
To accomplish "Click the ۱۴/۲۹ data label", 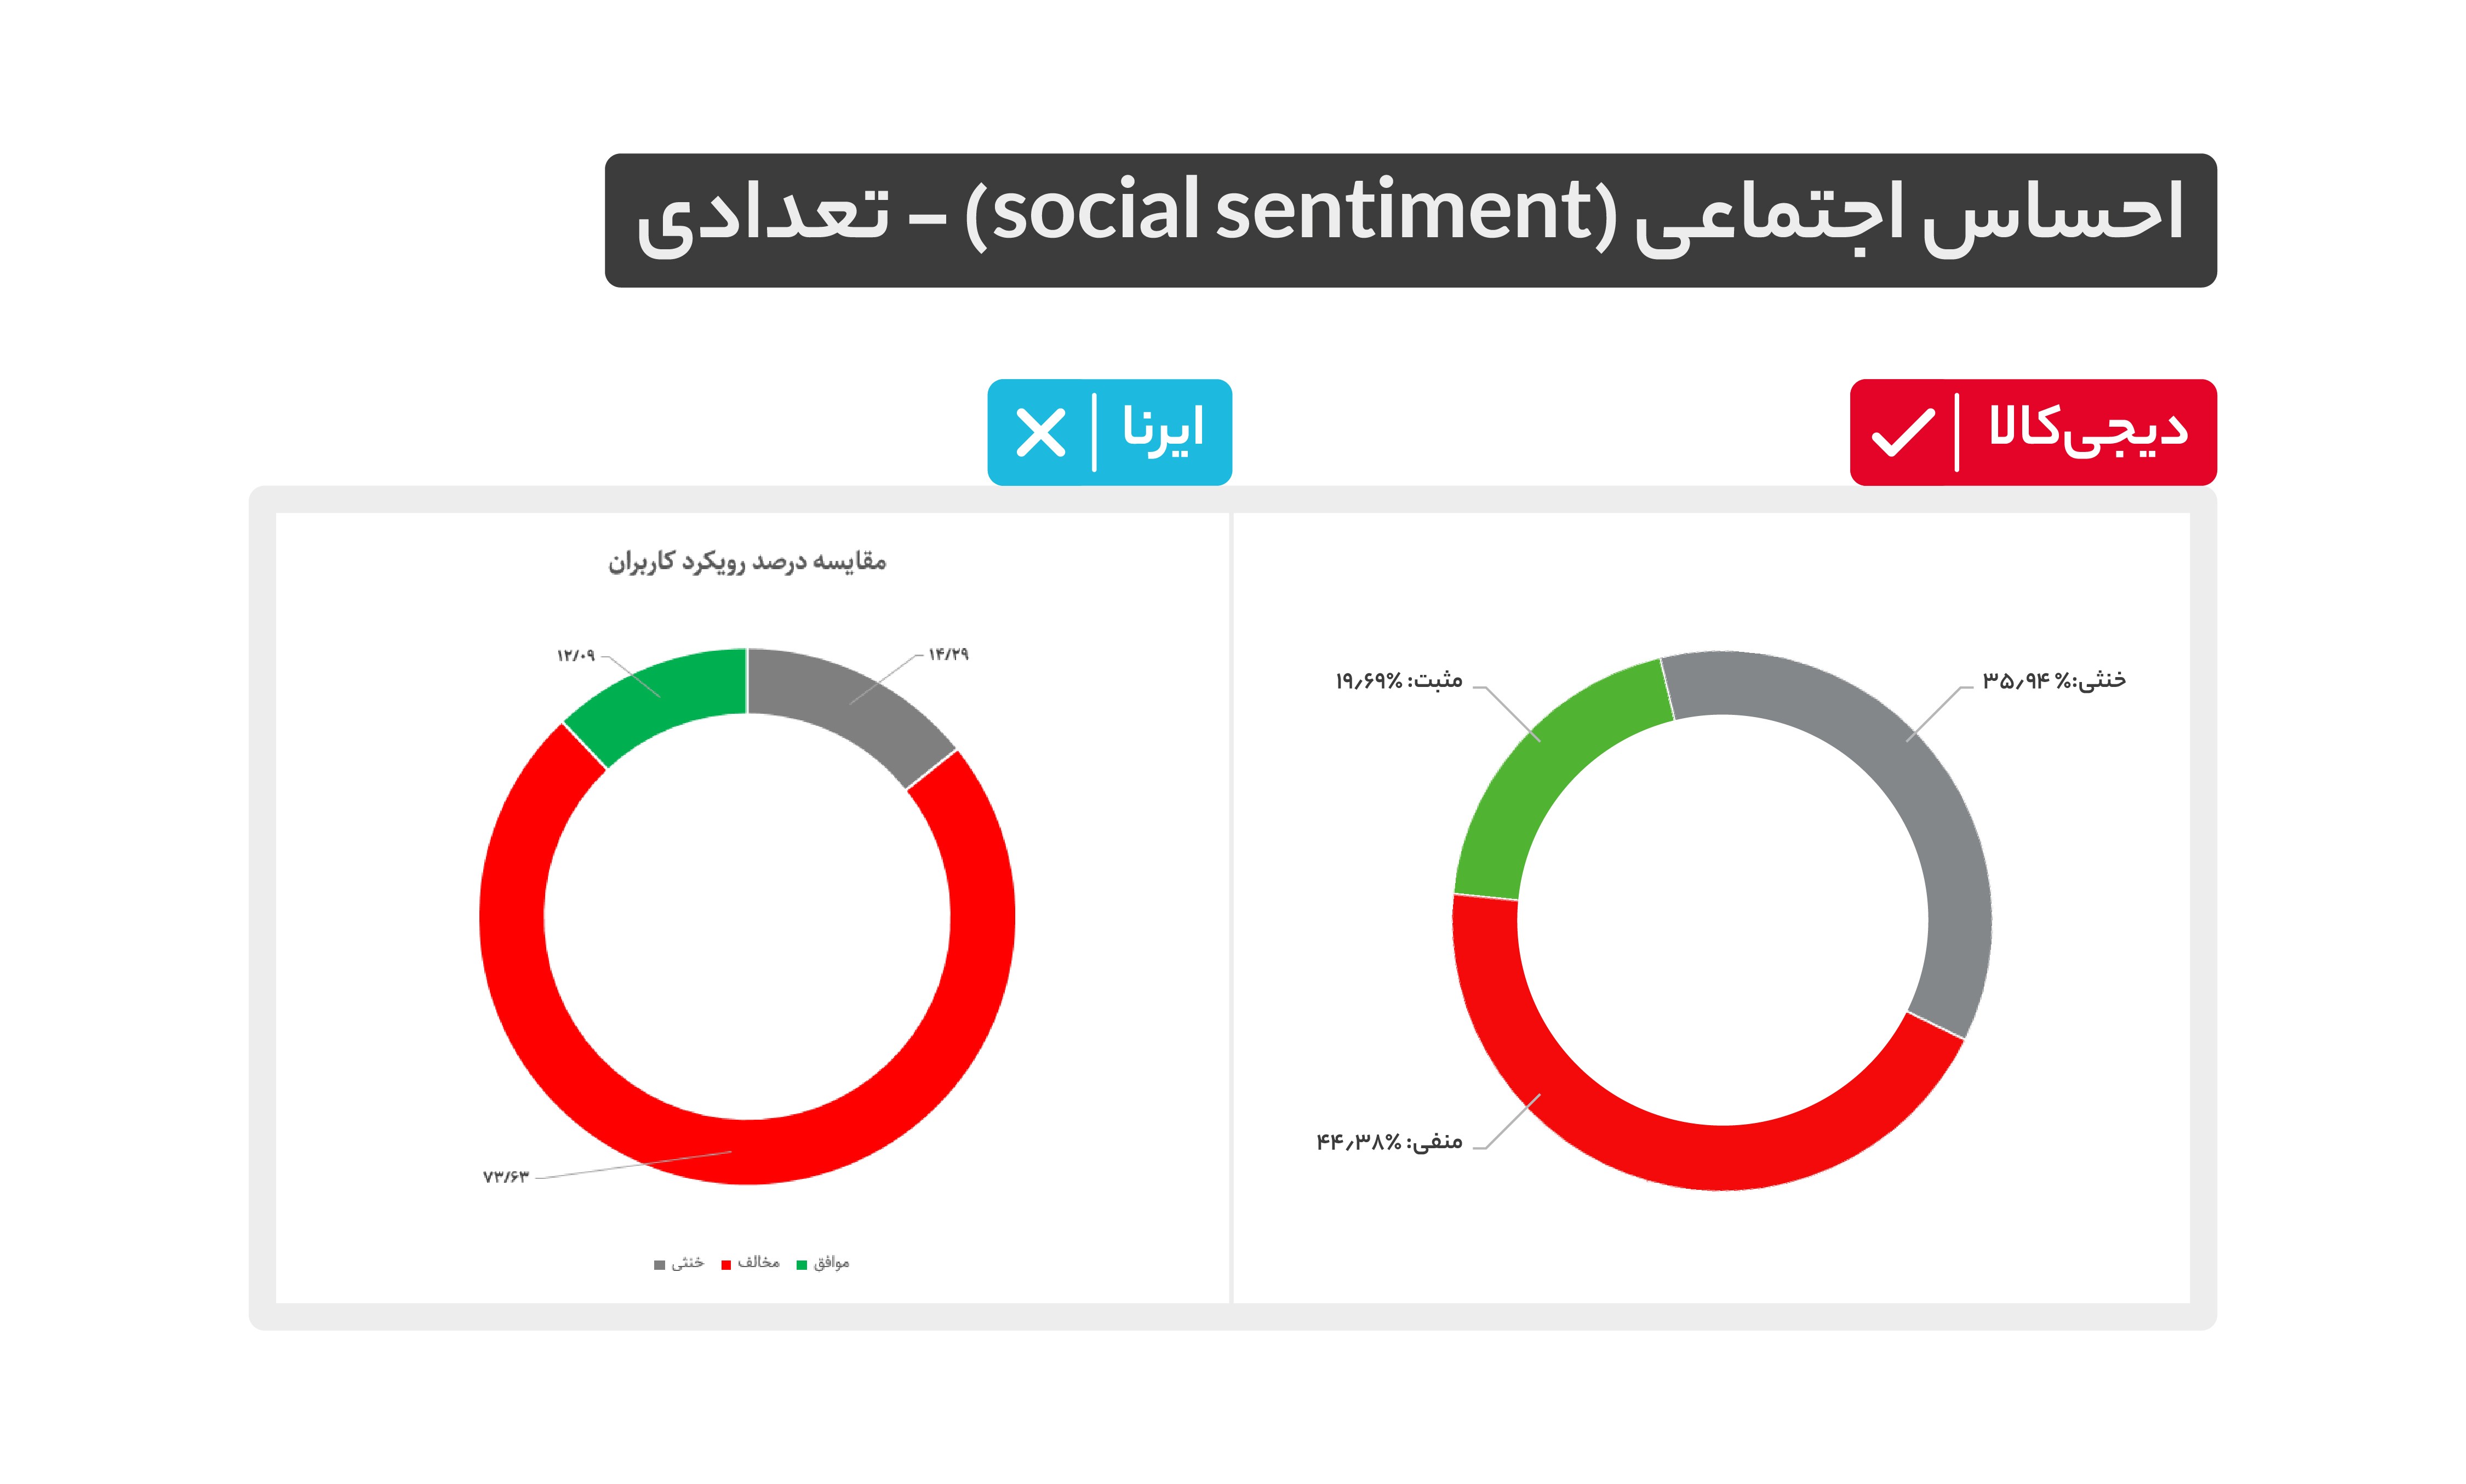I will pyautogui.click(x=948, y=654).
